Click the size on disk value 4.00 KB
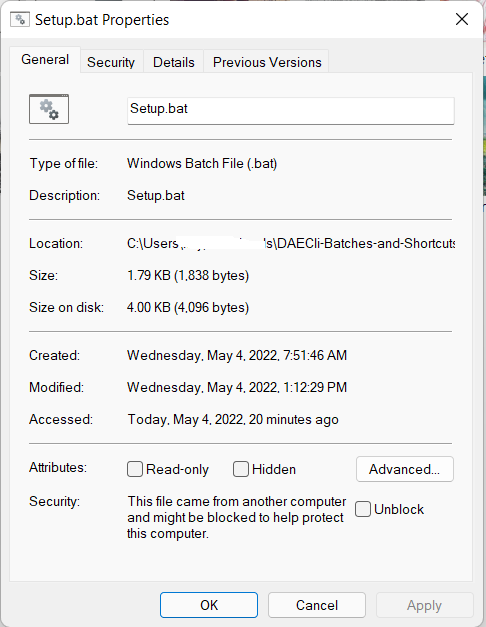This screenshot has height=627, width=486. coord(188,308)
